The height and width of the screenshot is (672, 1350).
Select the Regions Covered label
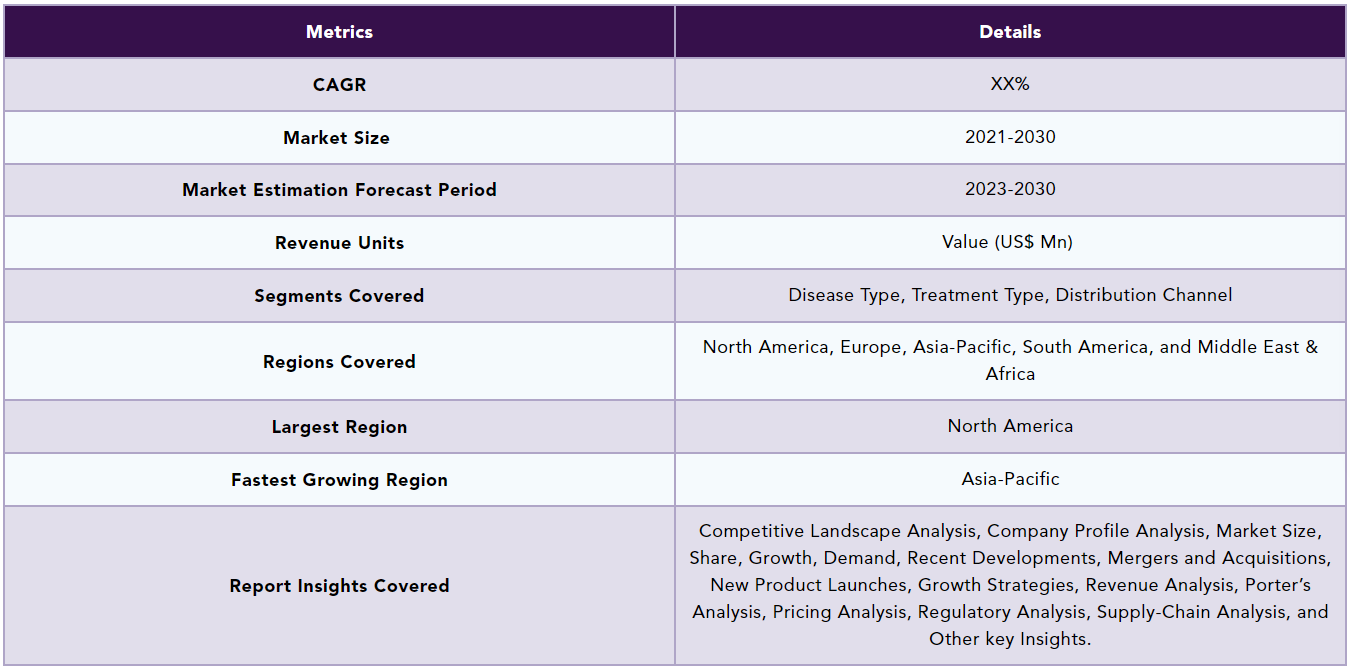point(339,362)
